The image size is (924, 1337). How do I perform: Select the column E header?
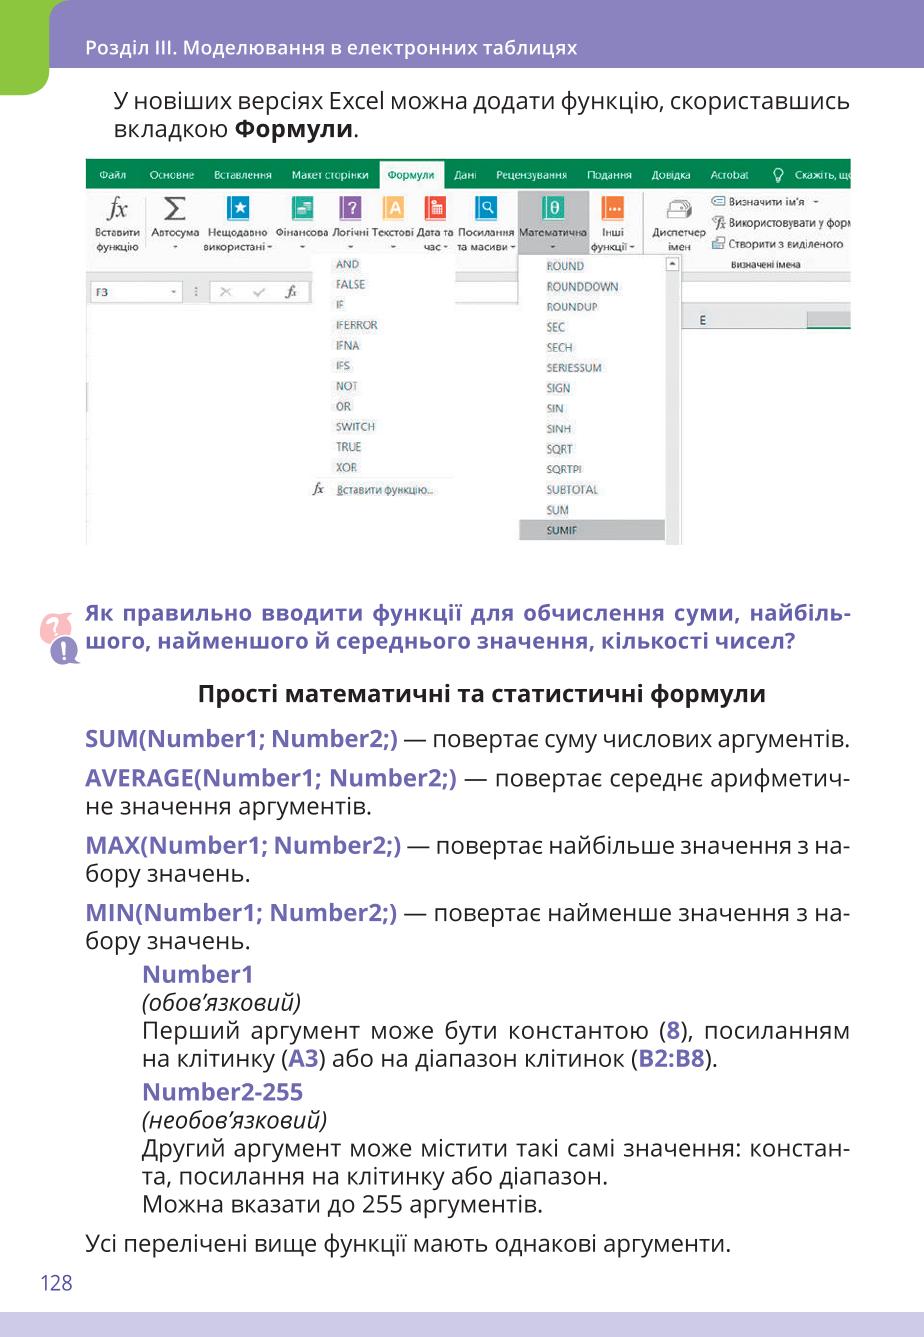(703, 320)
